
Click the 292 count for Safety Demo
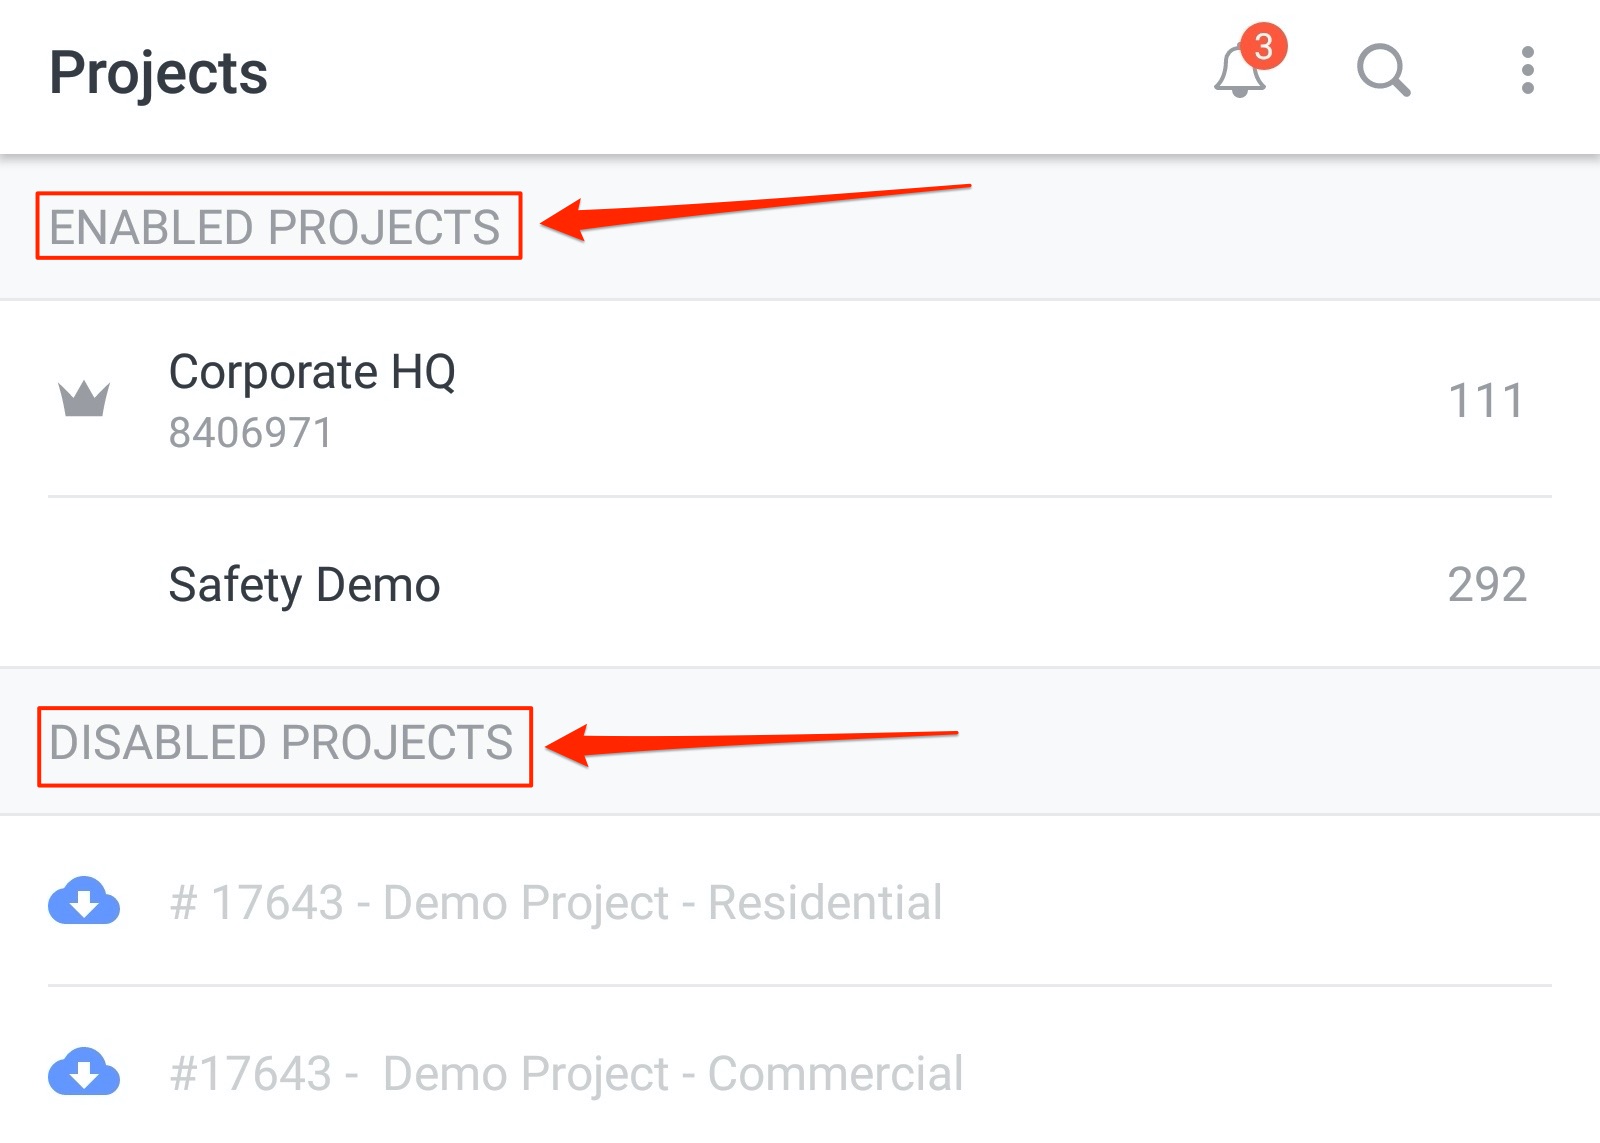pyautogui.click(x=1487, y=584)
